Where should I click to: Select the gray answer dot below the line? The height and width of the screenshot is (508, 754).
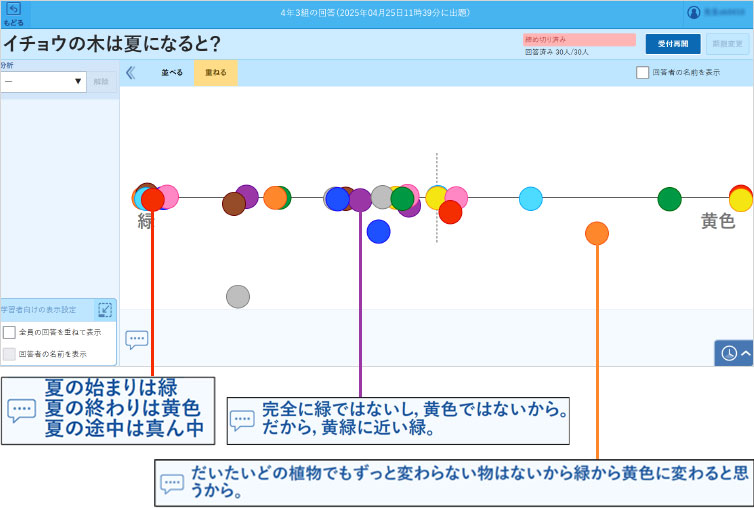pos(237,296)
